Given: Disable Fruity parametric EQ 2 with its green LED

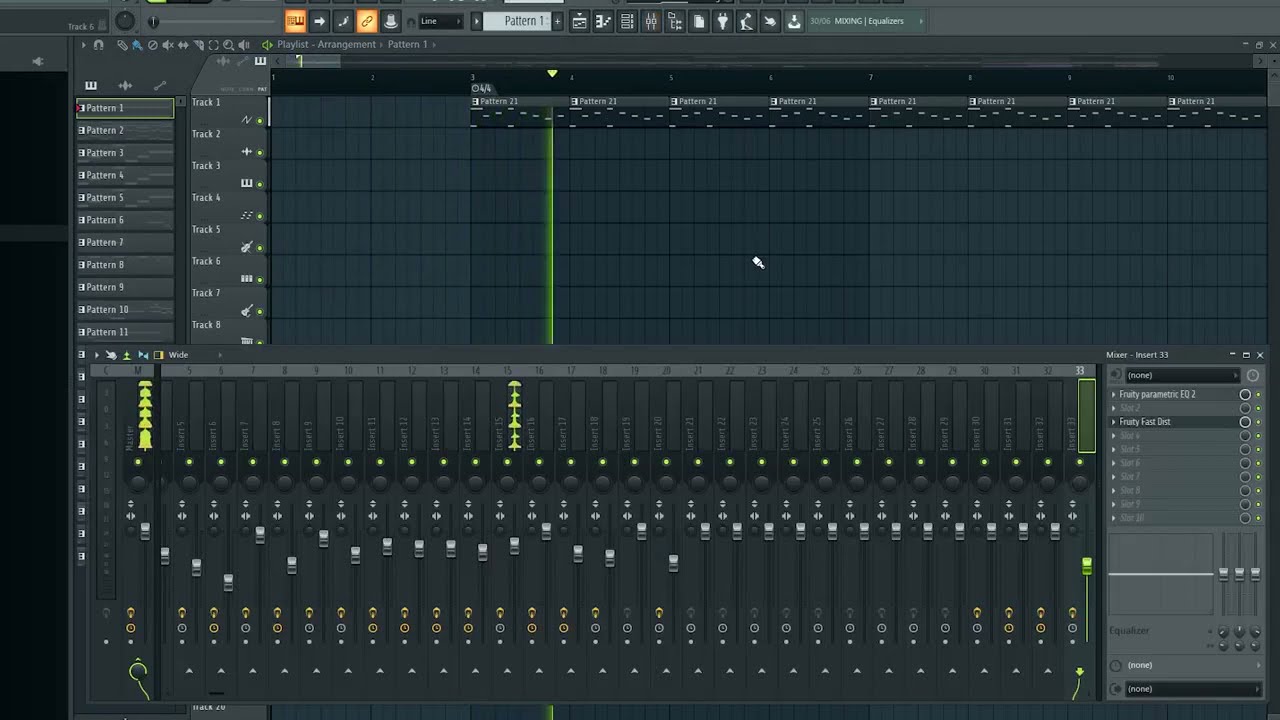Looking at the screenshot, I should pos(1258,395).
